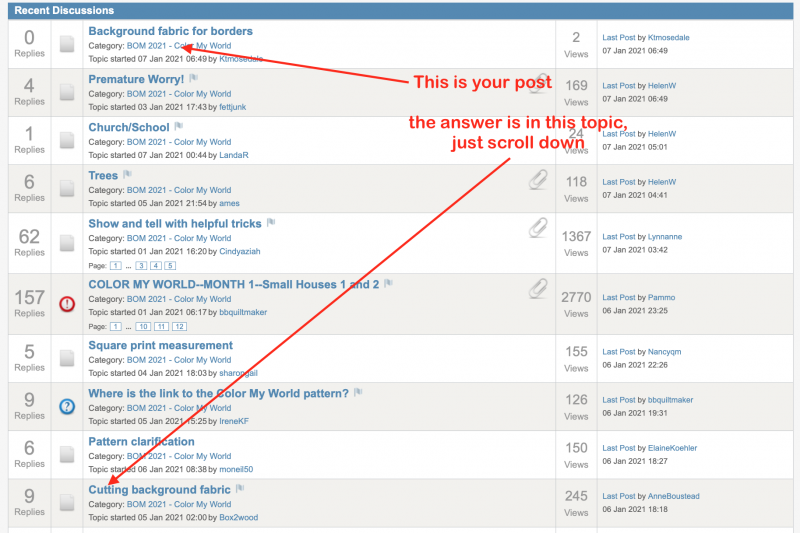Open the Cutting background fabric topic

(x=159, y=489)
